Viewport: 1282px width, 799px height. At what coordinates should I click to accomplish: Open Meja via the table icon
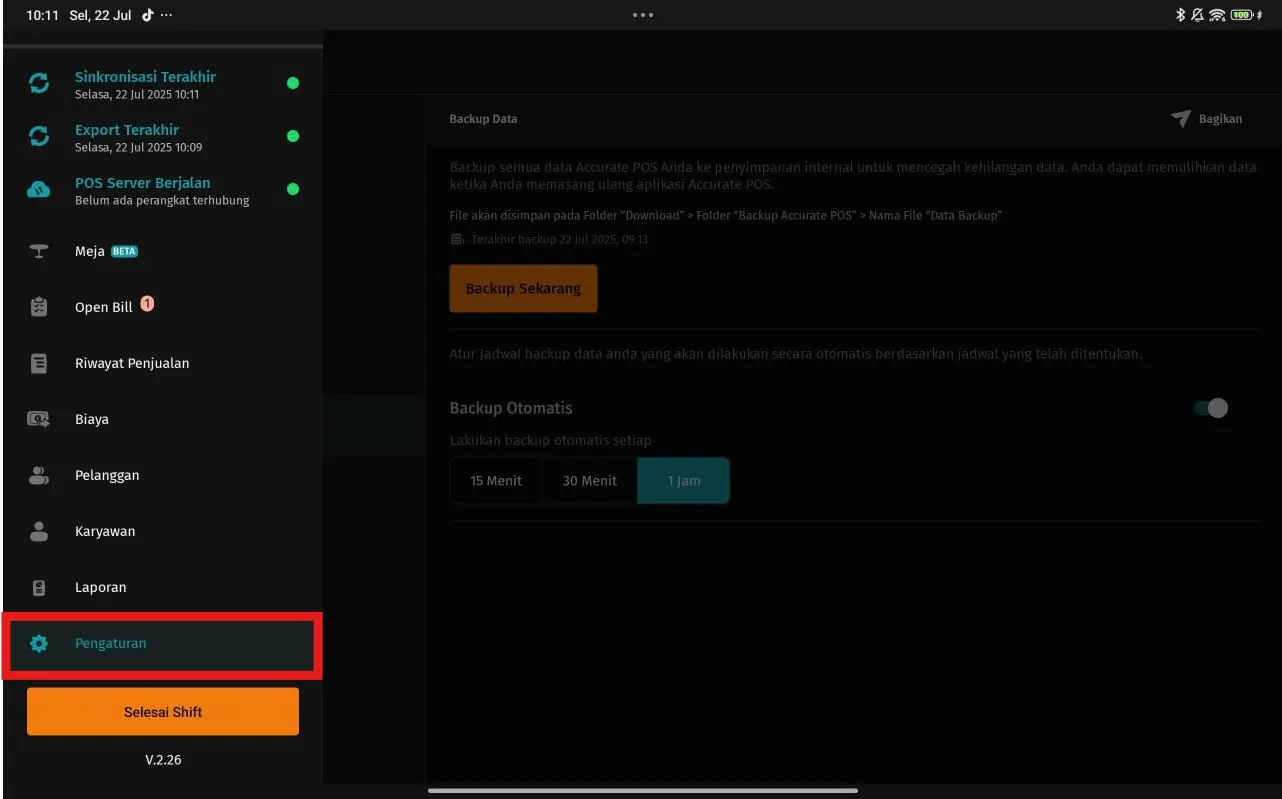[x=39, y=251]
